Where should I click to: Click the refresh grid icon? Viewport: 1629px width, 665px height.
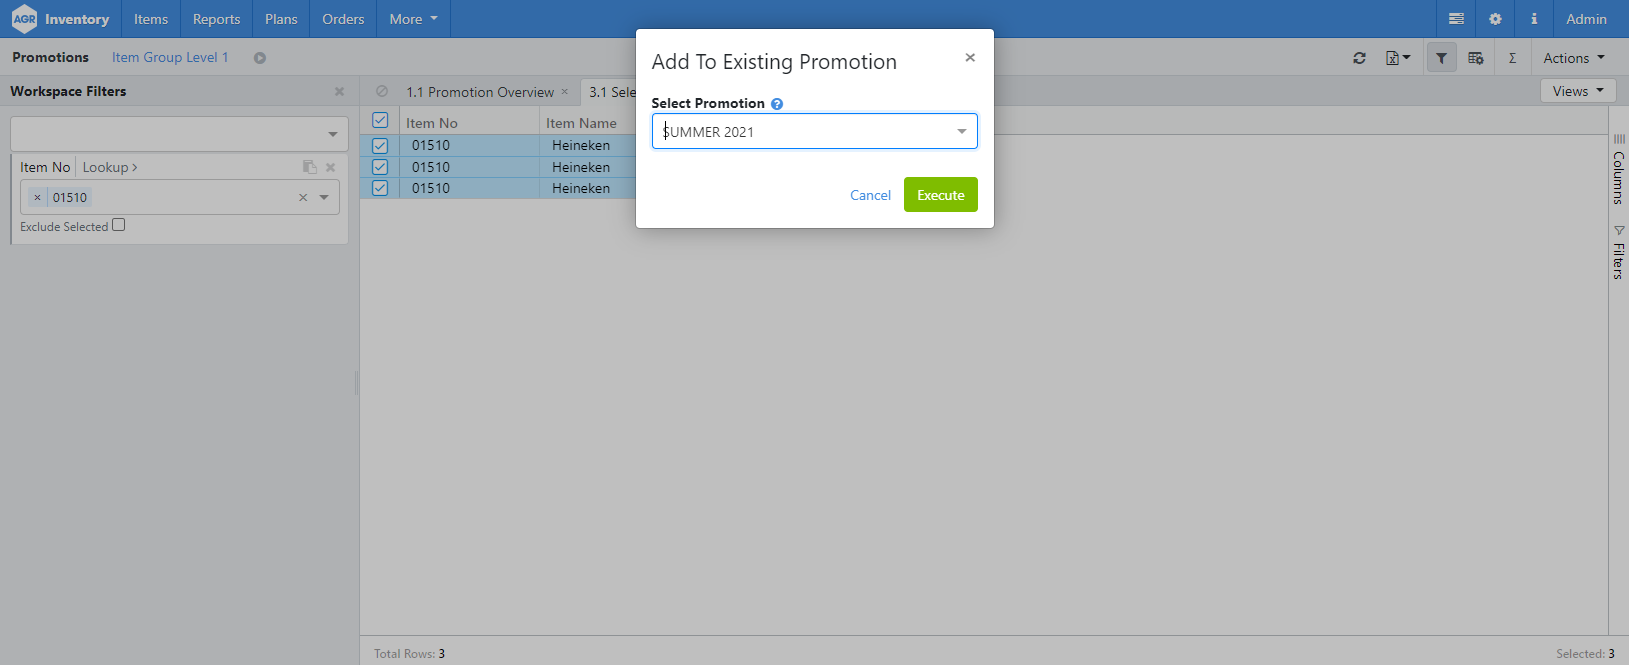click(1359, 57)
